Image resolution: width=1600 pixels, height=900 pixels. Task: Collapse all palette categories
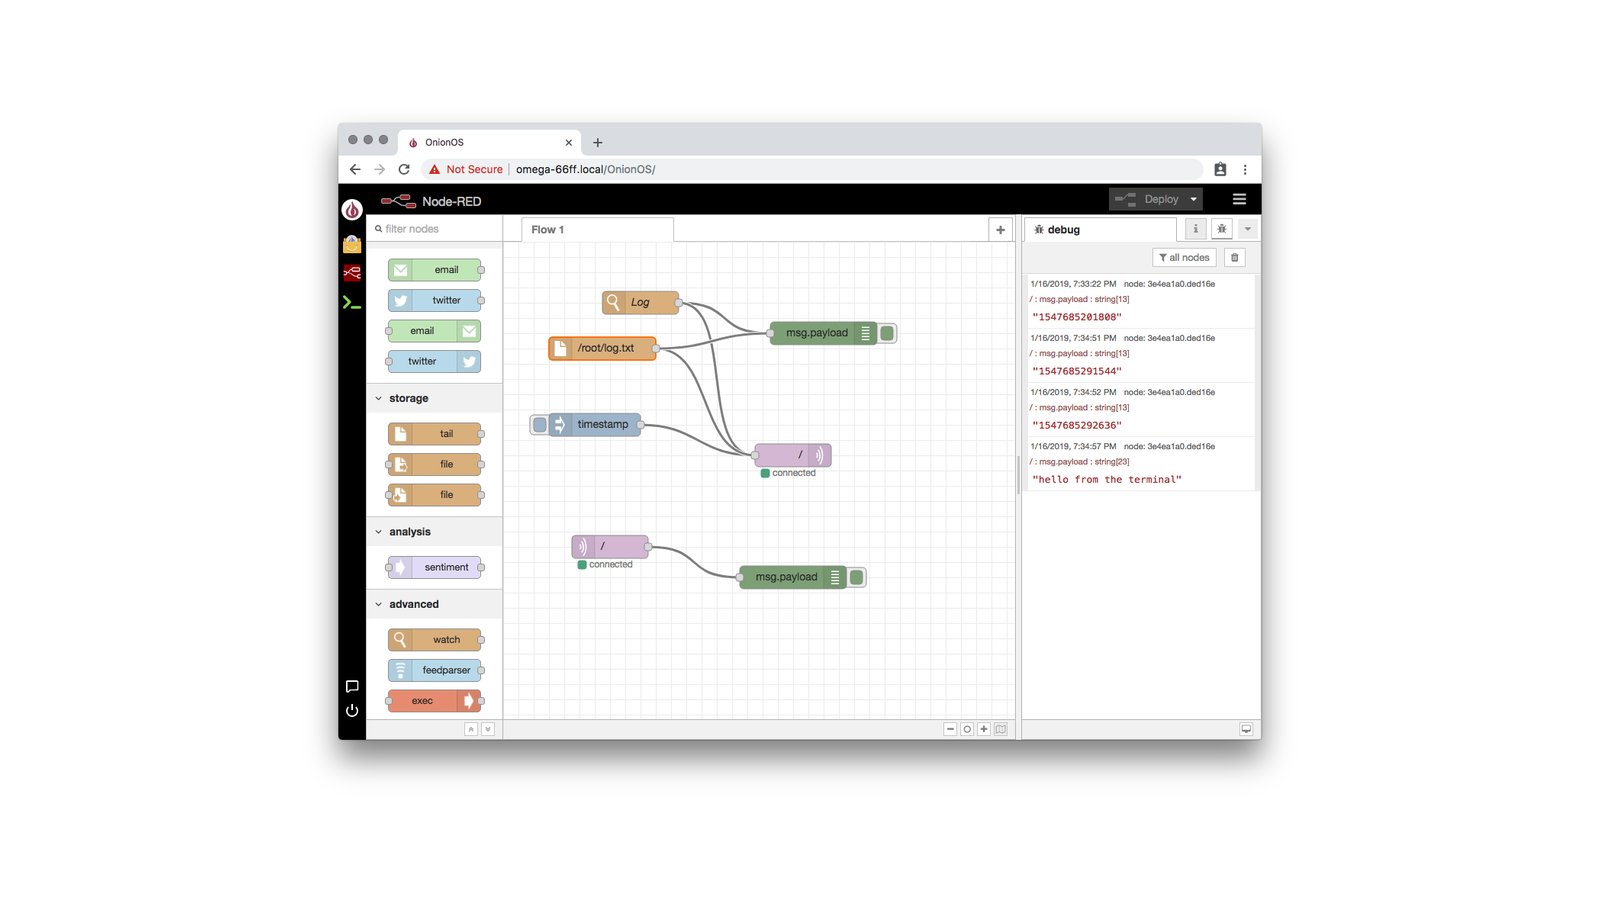(x=471, y=729)
